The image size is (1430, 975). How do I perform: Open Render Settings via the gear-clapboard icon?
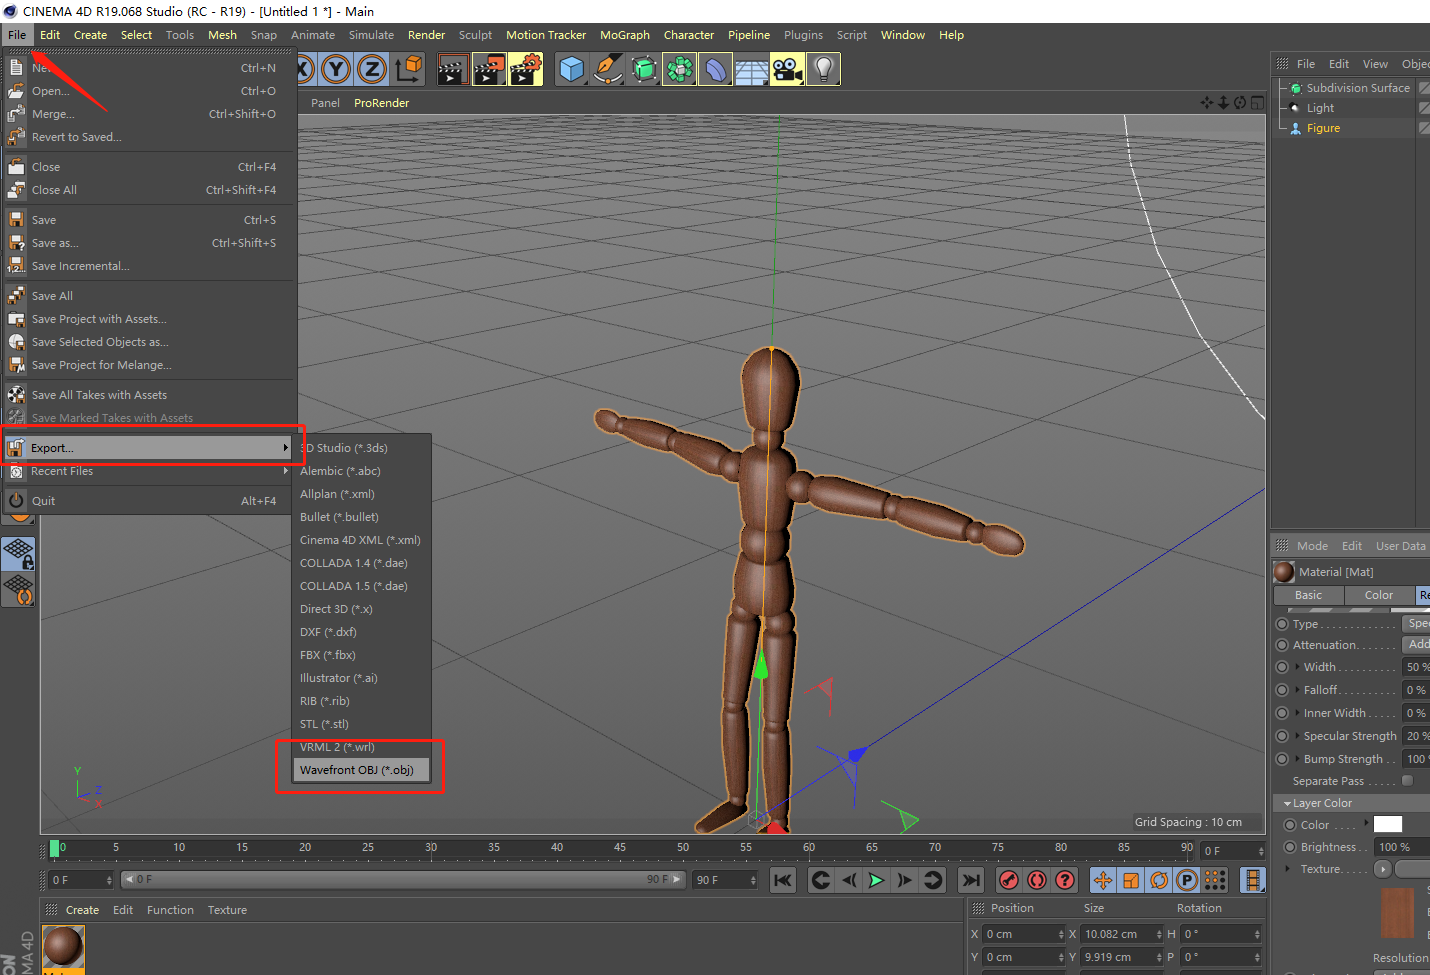524,69
